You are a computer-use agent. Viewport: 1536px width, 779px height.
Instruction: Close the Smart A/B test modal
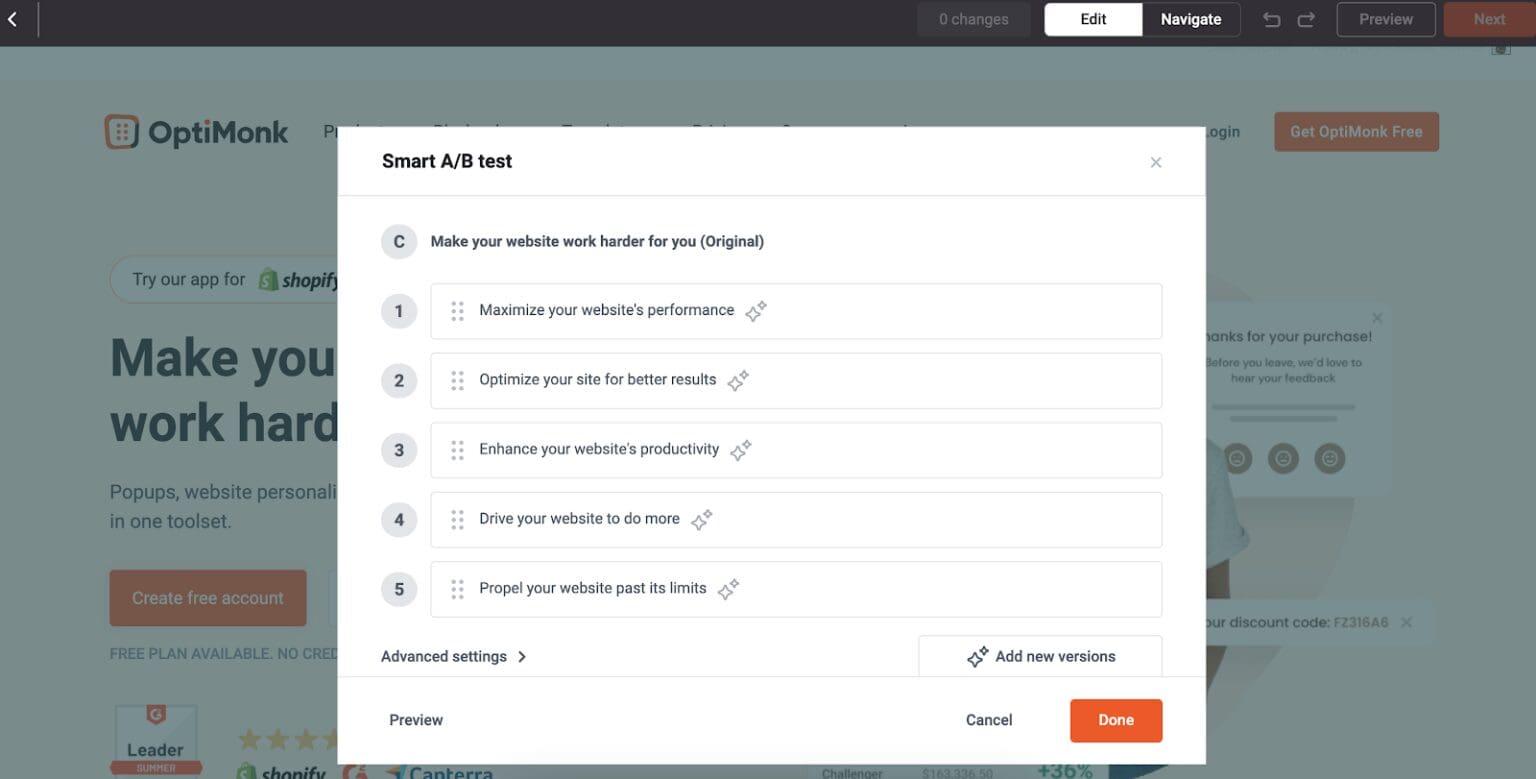pos(1155,162)
